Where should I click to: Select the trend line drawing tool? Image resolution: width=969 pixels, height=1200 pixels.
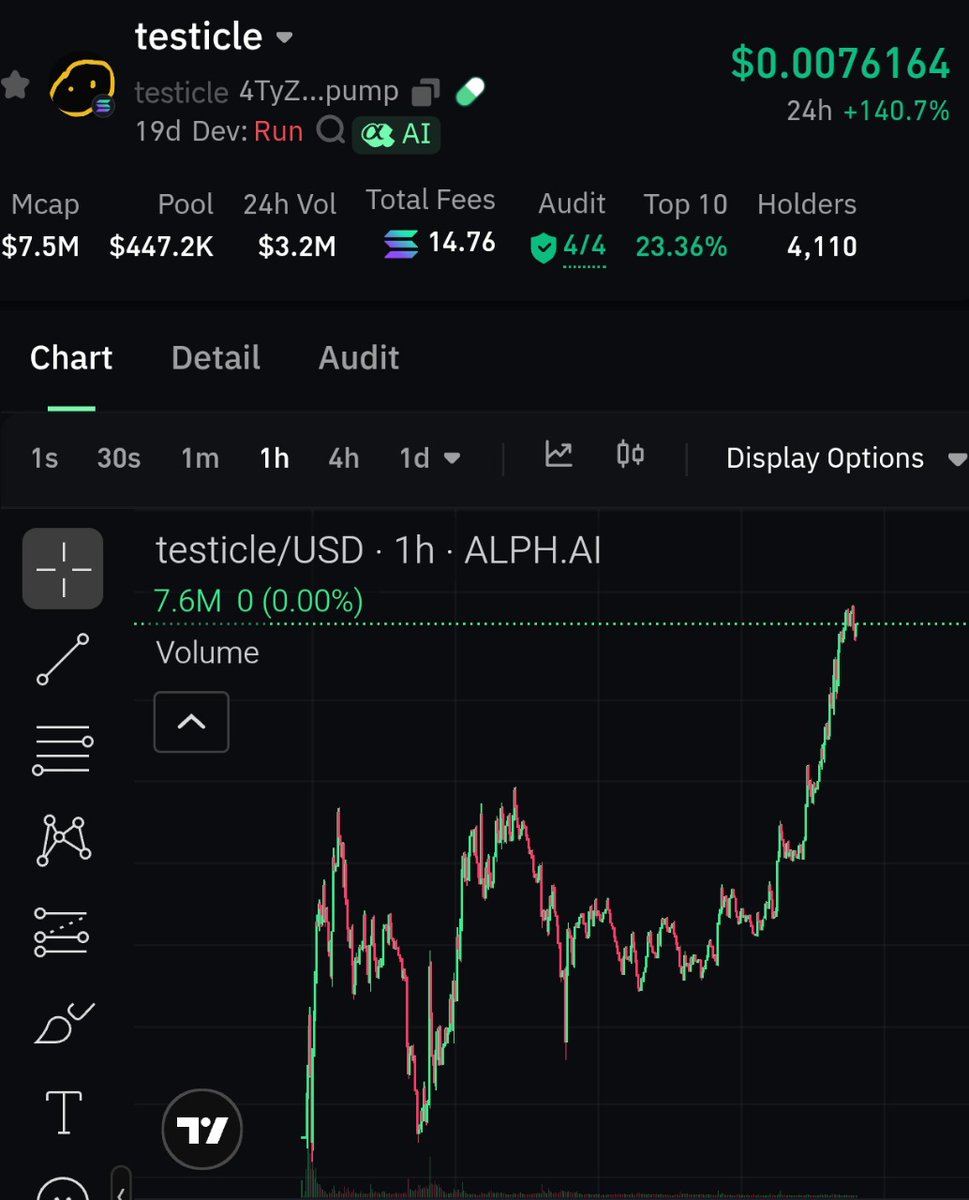tap(63, 659)
